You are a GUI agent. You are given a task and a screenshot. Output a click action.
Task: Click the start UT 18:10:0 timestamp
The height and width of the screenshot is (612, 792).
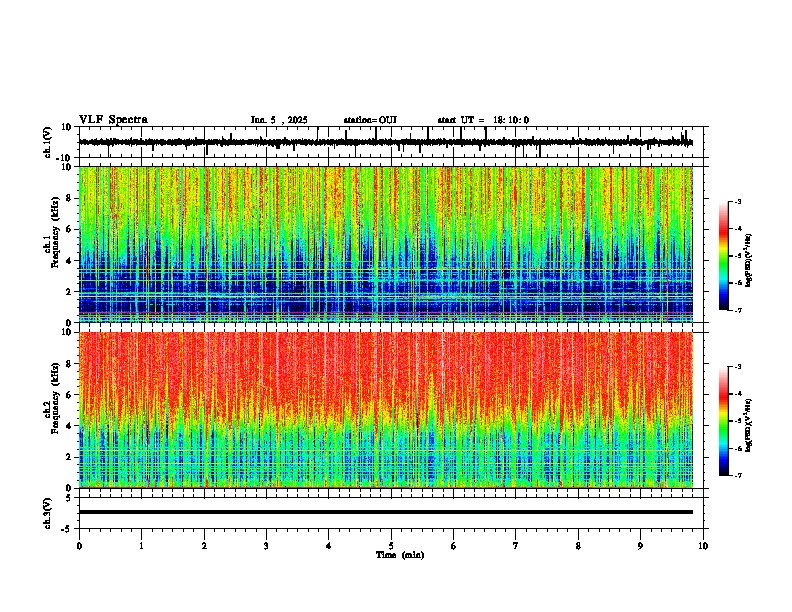483,120
